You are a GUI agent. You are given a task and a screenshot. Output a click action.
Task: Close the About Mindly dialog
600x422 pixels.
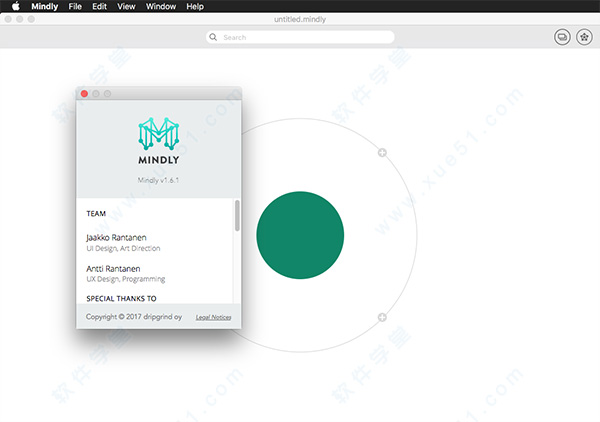tap(85, 94)
